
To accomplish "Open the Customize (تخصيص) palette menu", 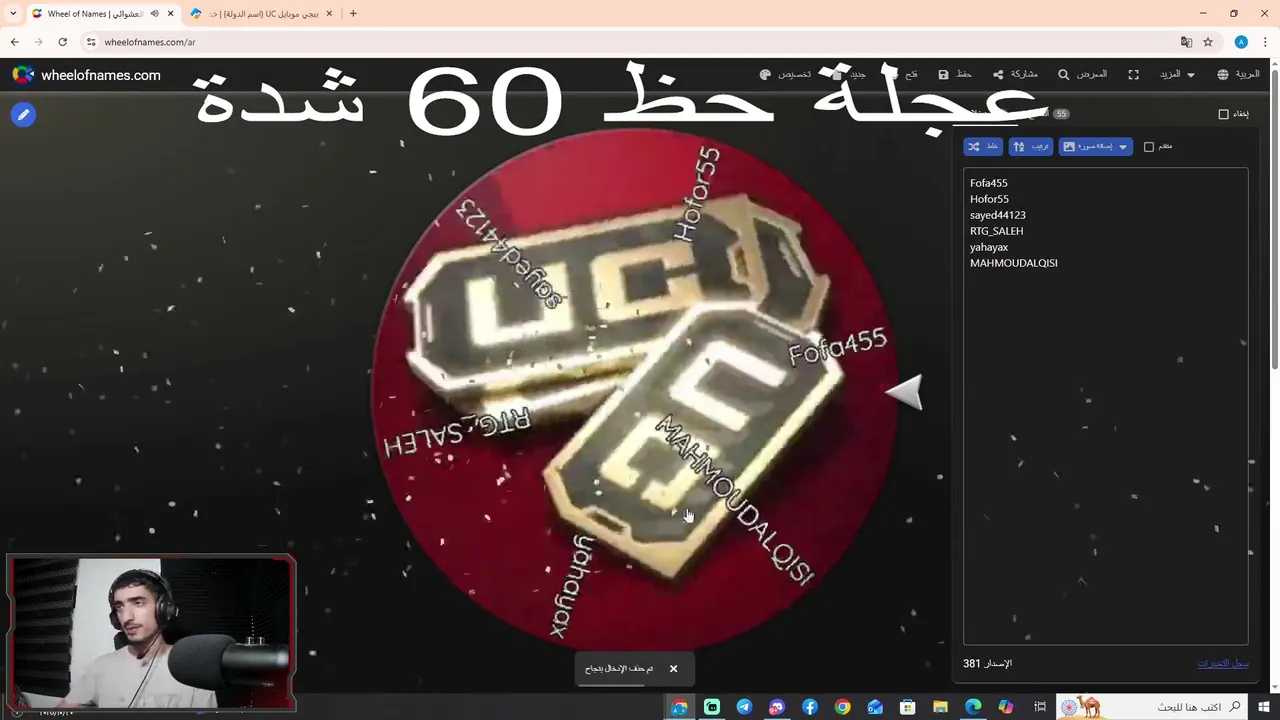I will click(786, 75).
